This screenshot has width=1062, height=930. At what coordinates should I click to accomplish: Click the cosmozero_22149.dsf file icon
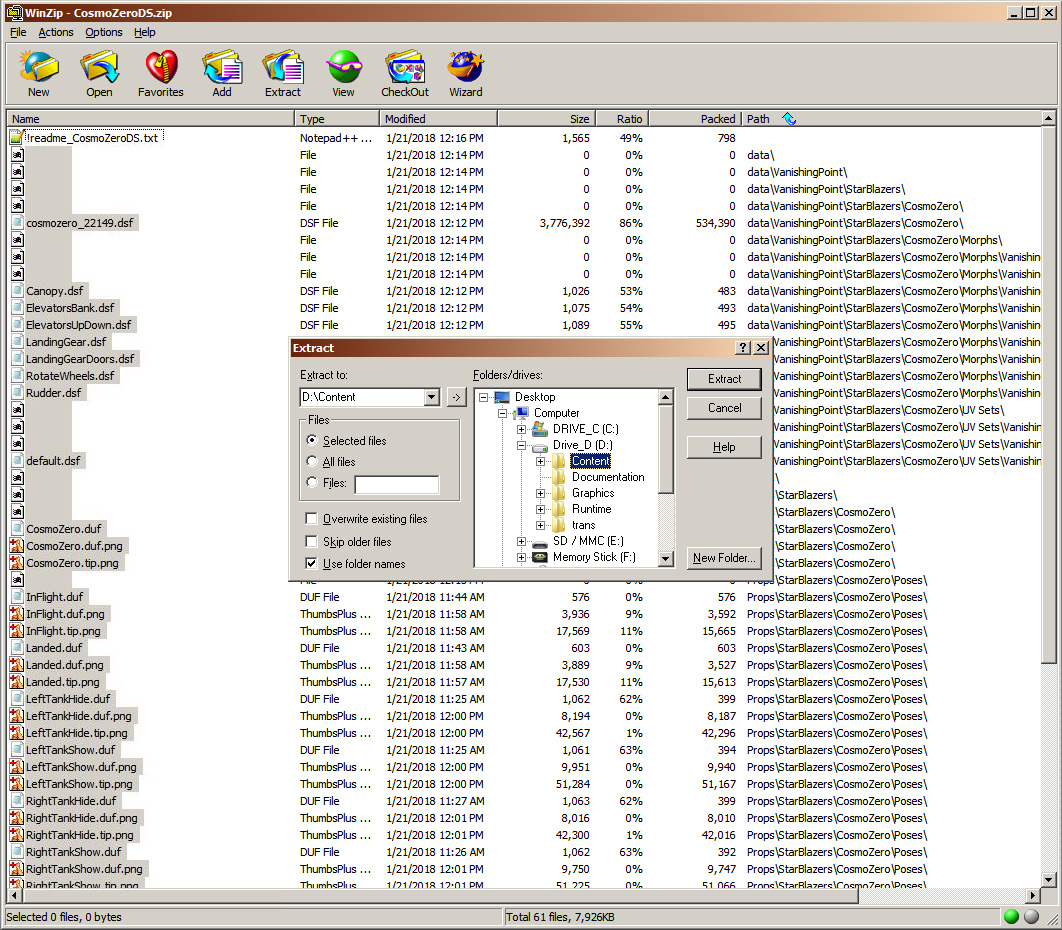click(18, 223)
